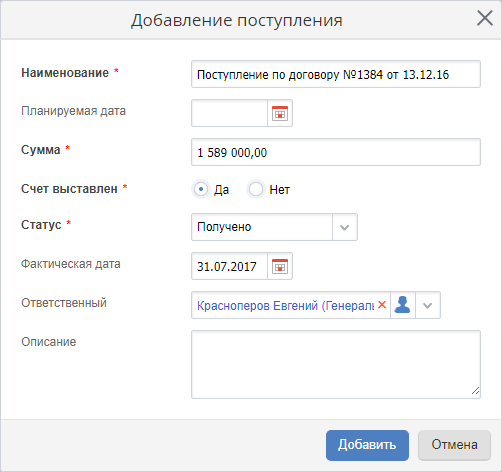Open the Получено status combo box

[x=274, y=227]
